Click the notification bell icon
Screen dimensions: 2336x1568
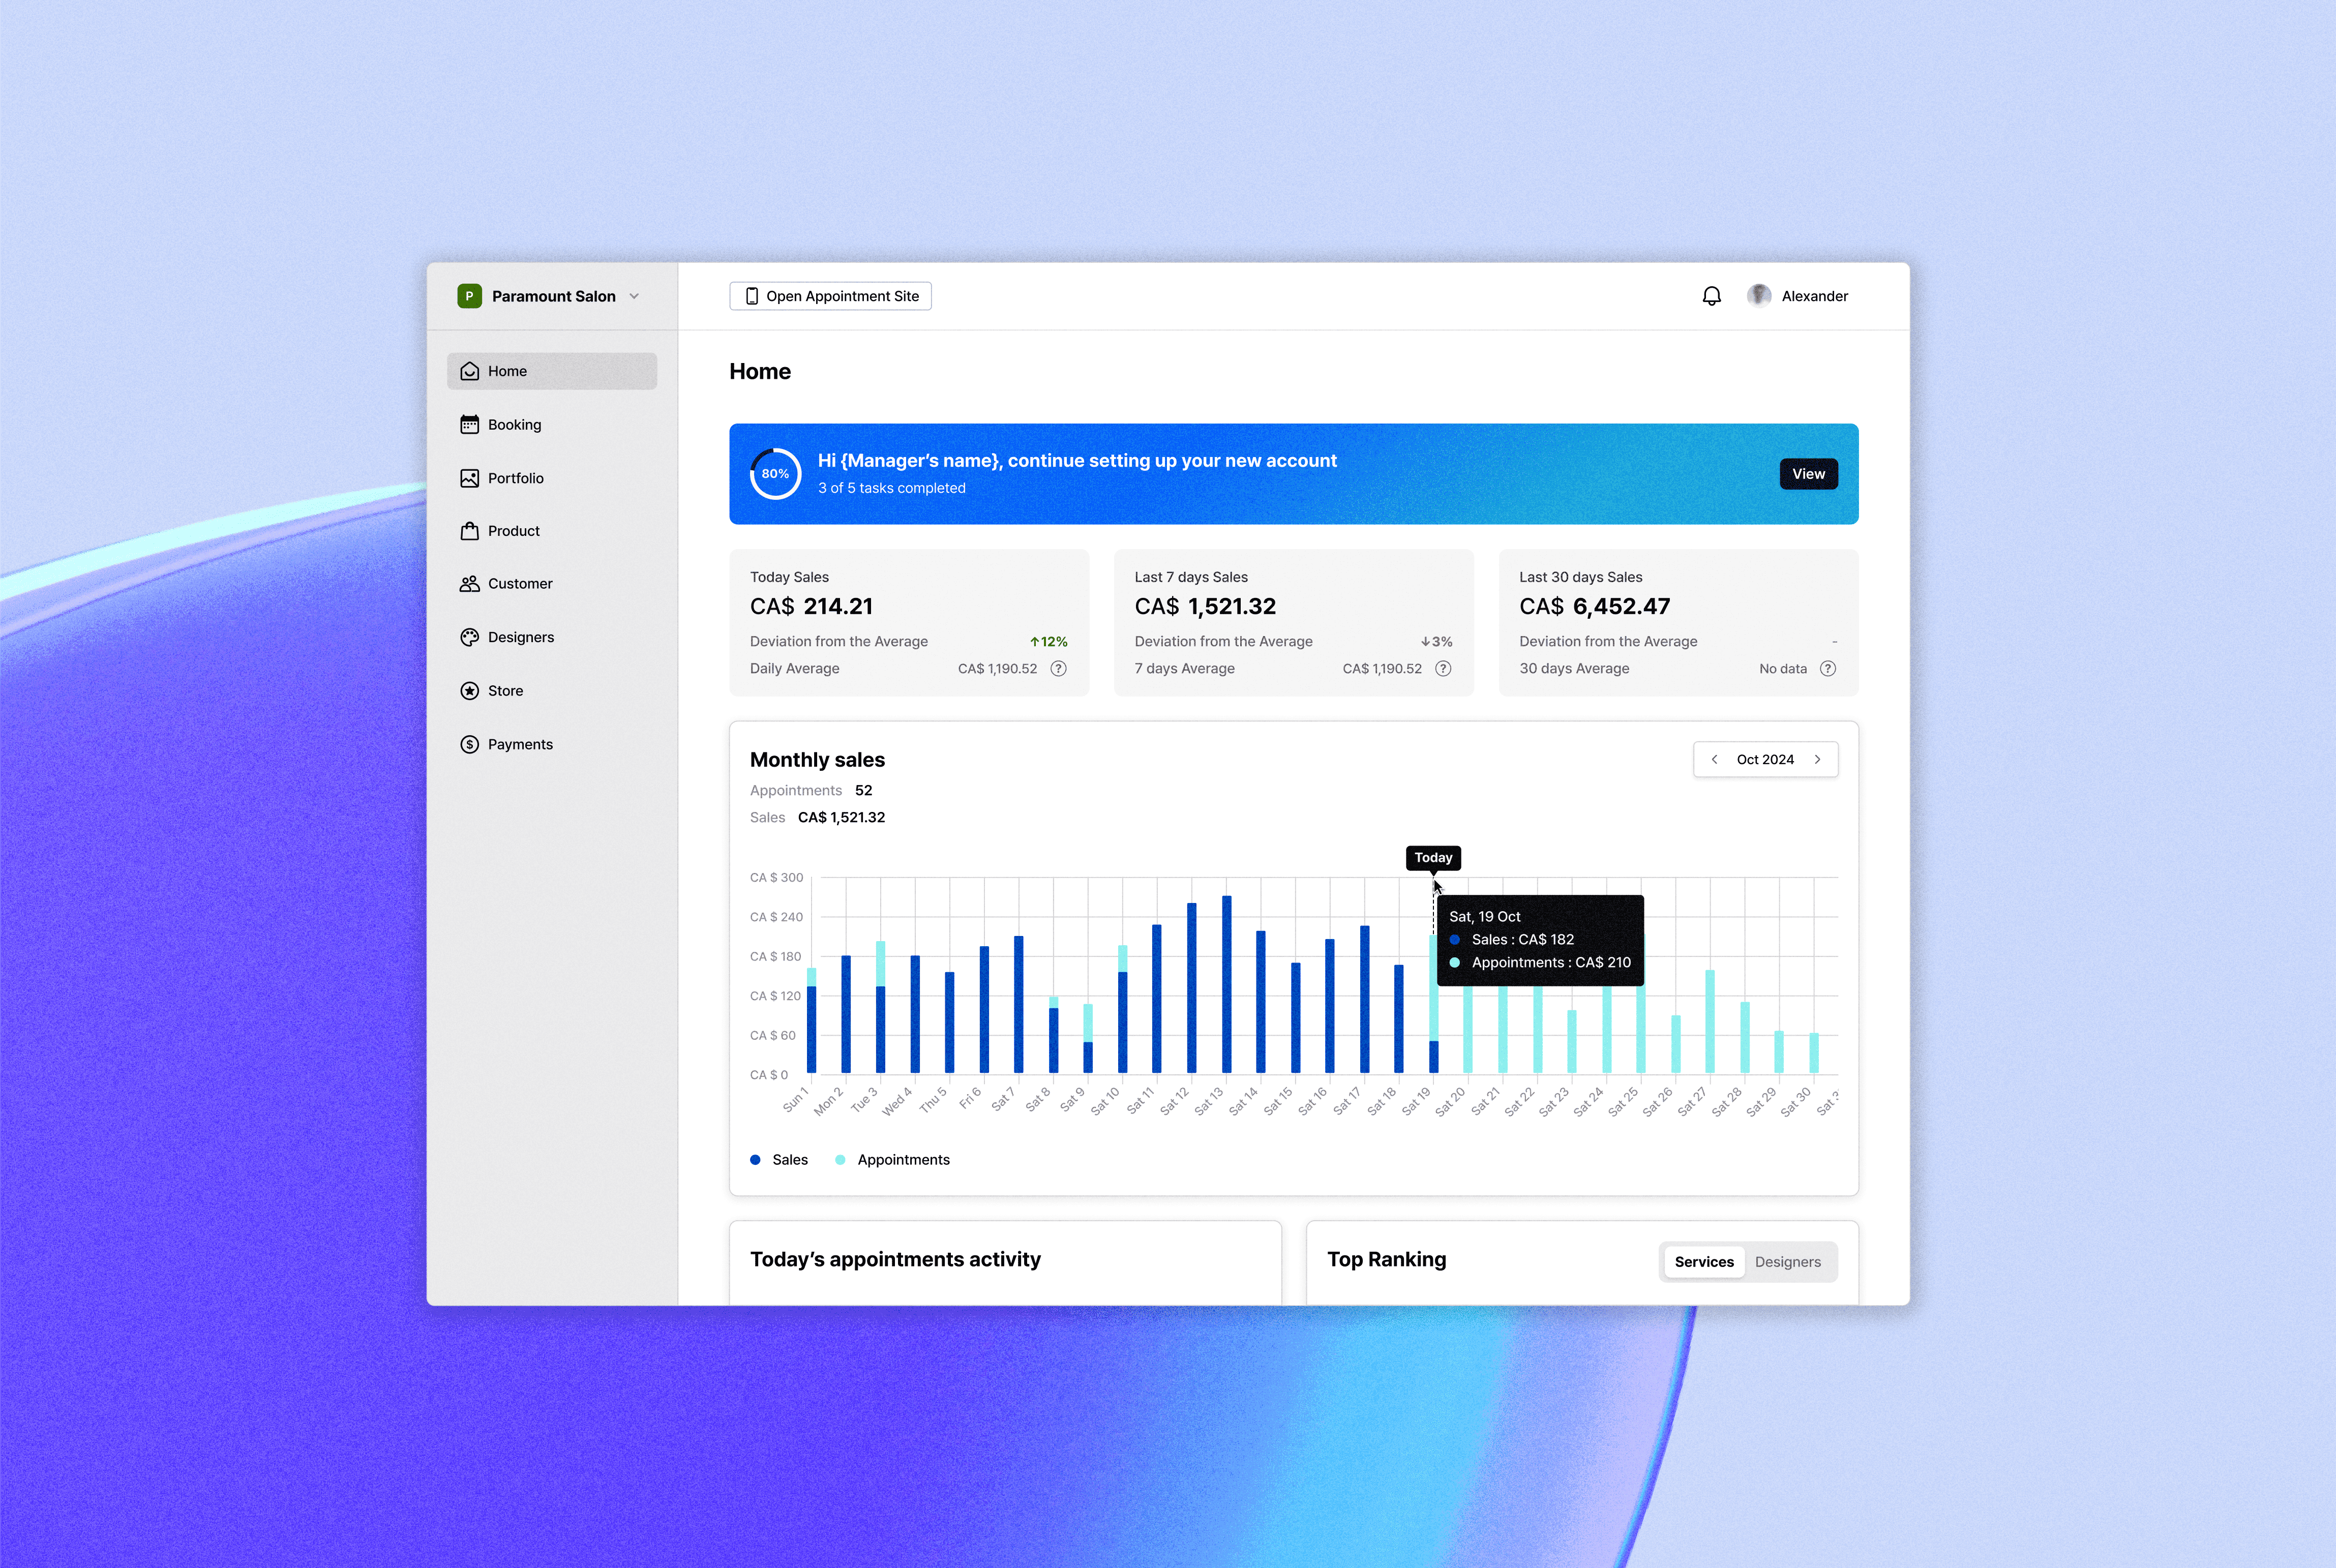click(1711, 296)
